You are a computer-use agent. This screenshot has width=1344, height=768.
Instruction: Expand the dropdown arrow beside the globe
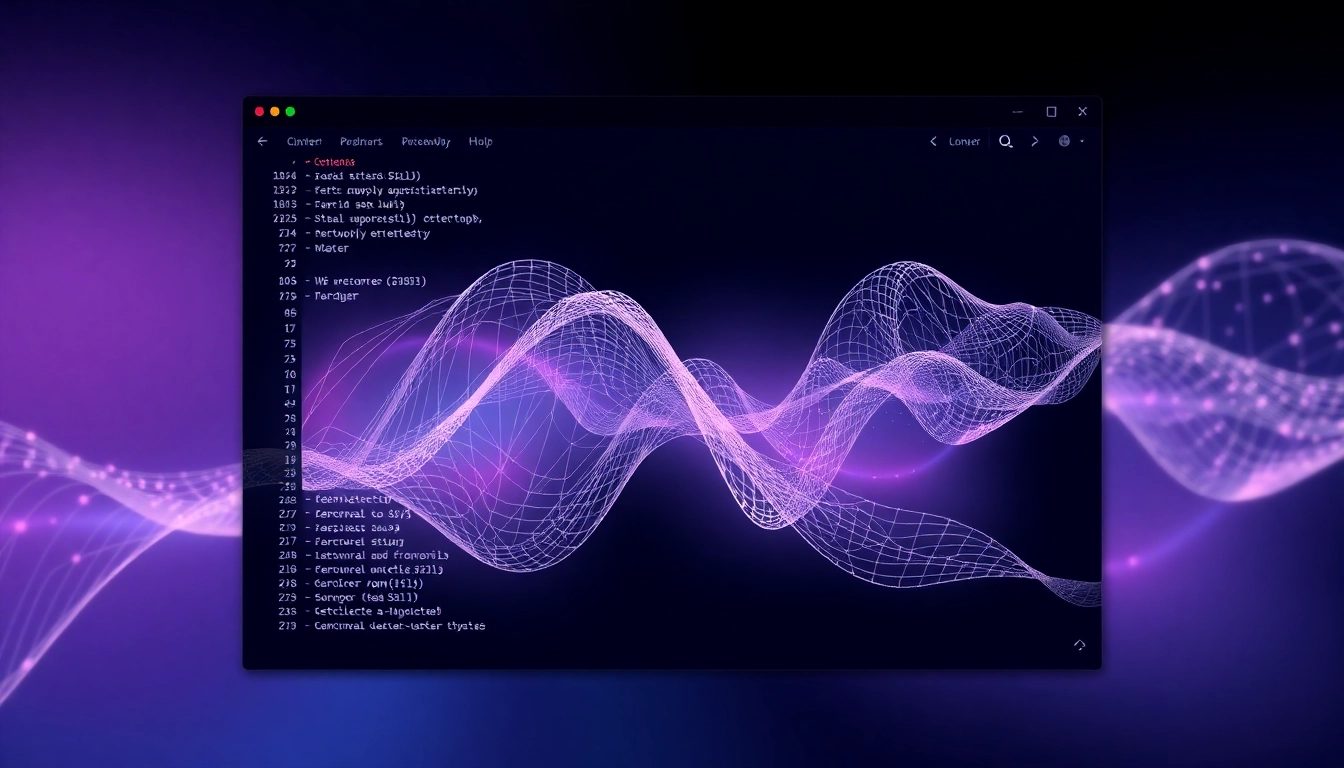point(1082,142)
